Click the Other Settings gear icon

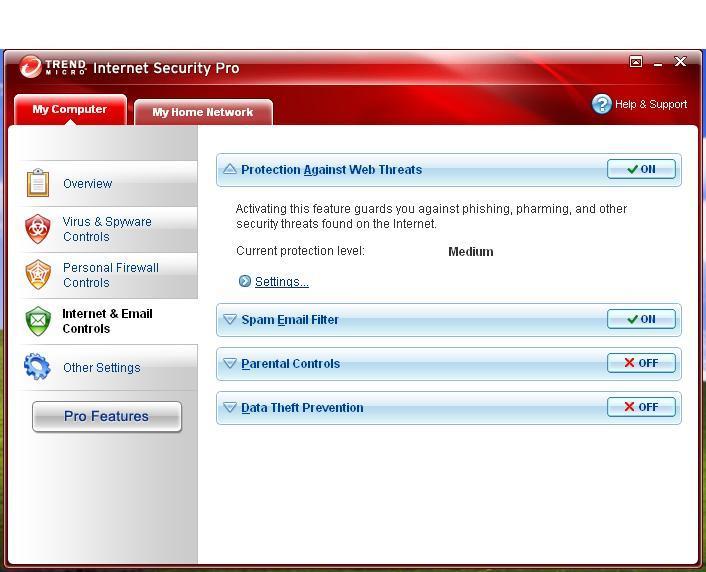(37, 367)
